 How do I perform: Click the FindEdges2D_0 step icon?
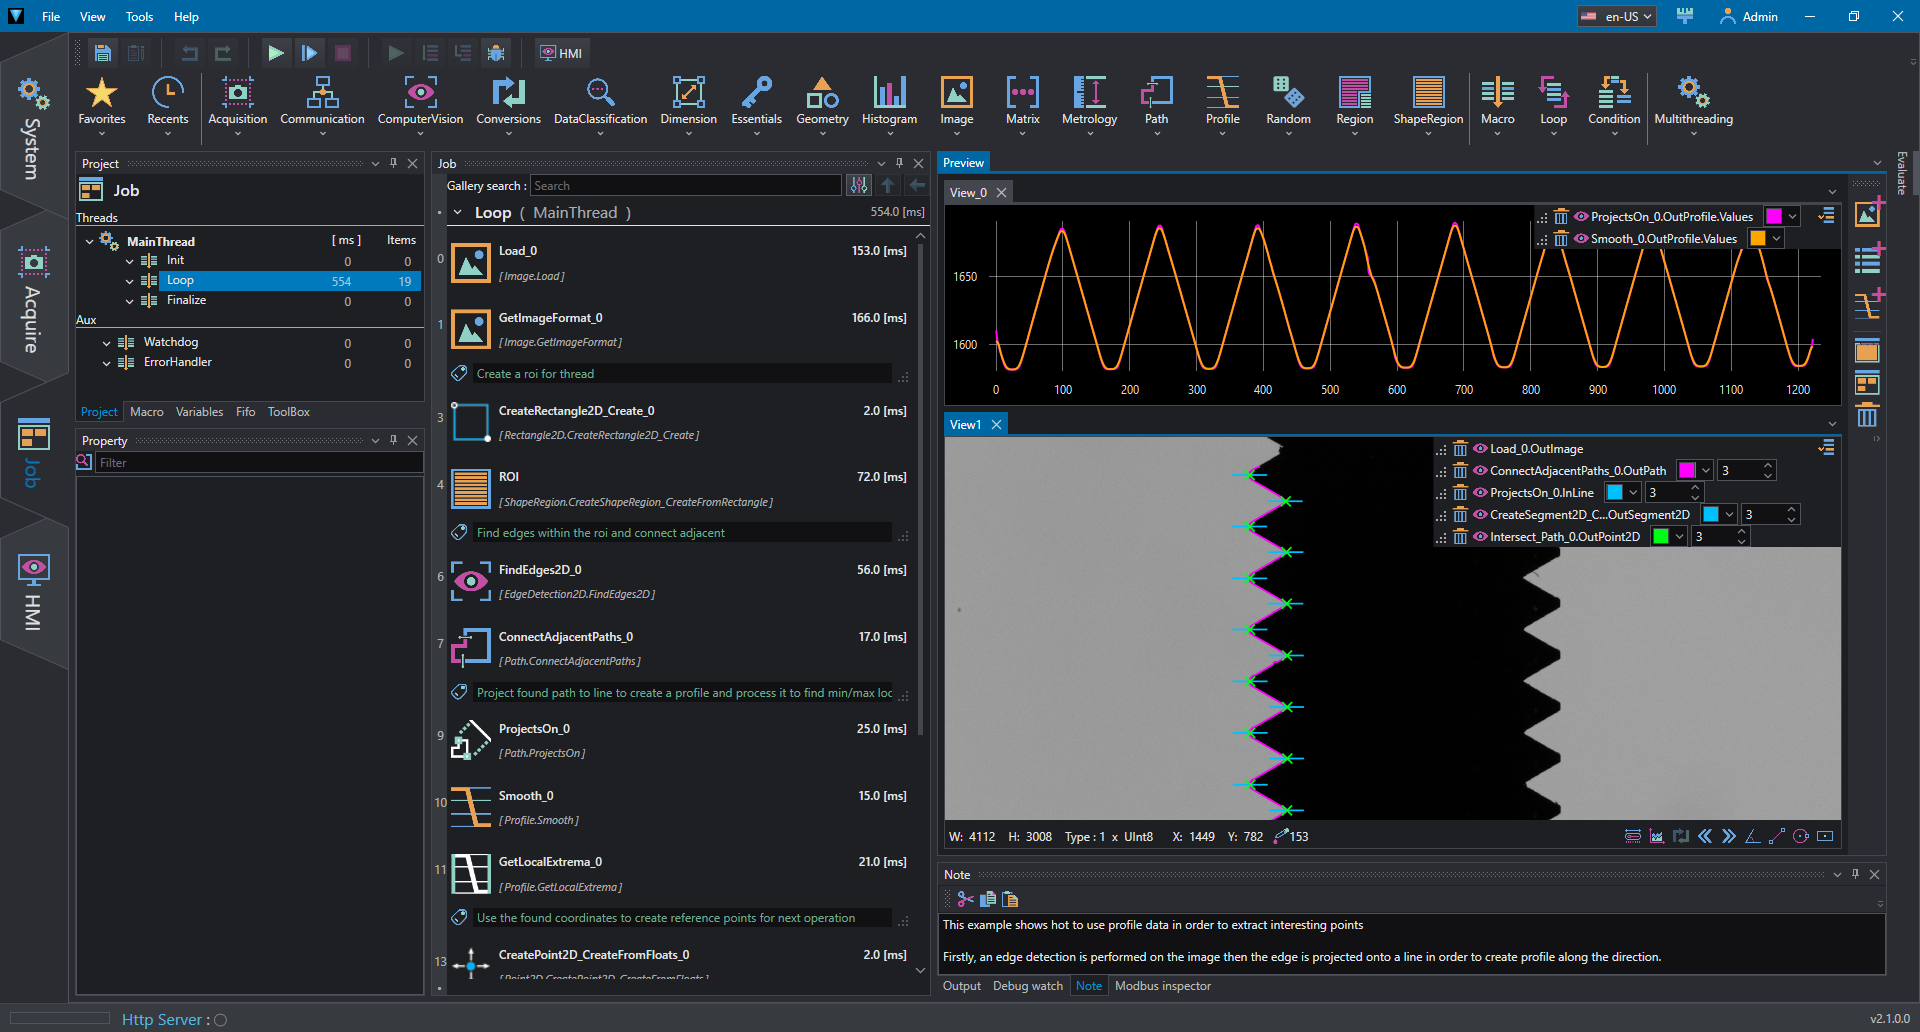pyautogui.click(x=471, y=581)
